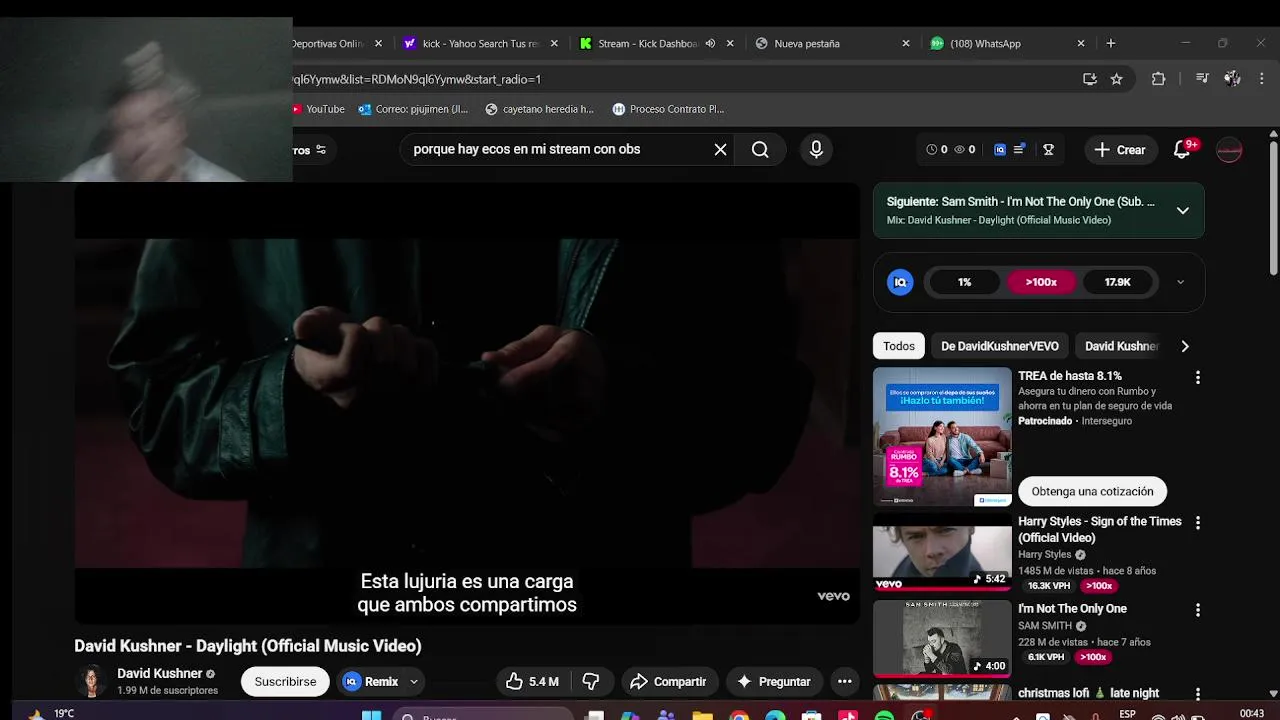This screenshot has width=1280, height=720.
Task: Open the Chrome profile avatar
Action: [1232, 79]
